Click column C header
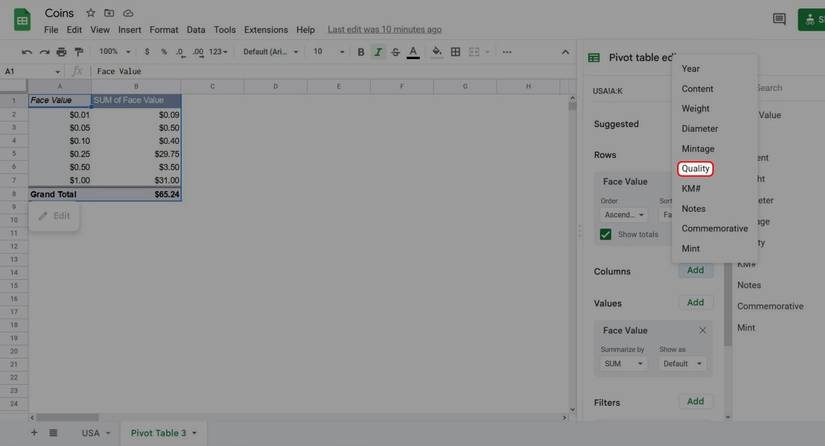 (212, 86)
